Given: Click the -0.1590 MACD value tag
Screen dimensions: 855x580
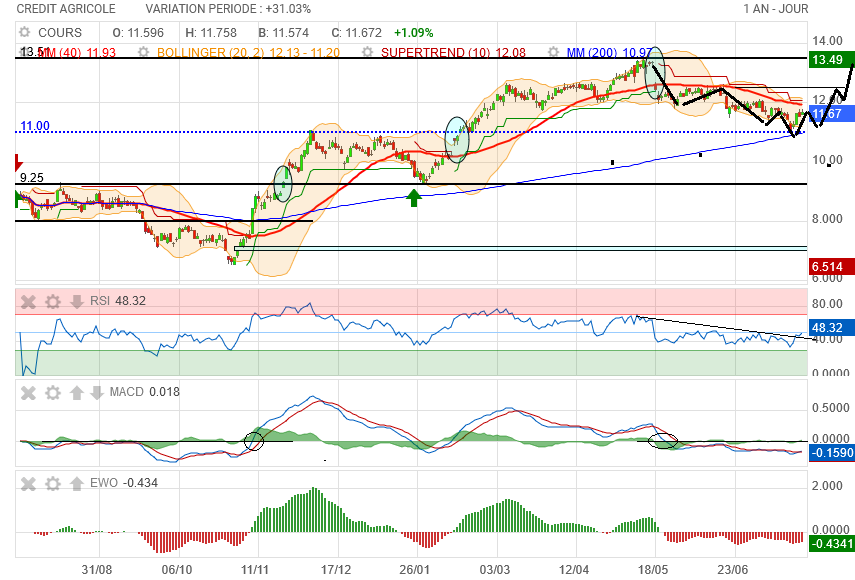Looking at the screenshot, I should [832, 453].
